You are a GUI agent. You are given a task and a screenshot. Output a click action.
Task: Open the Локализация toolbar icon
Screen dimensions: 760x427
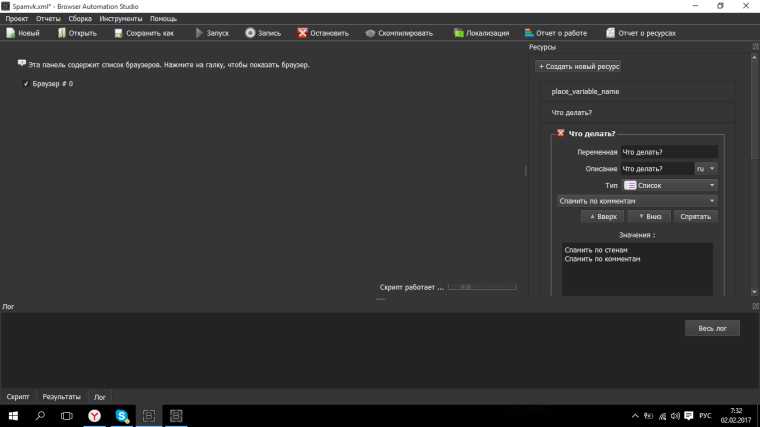459,33
